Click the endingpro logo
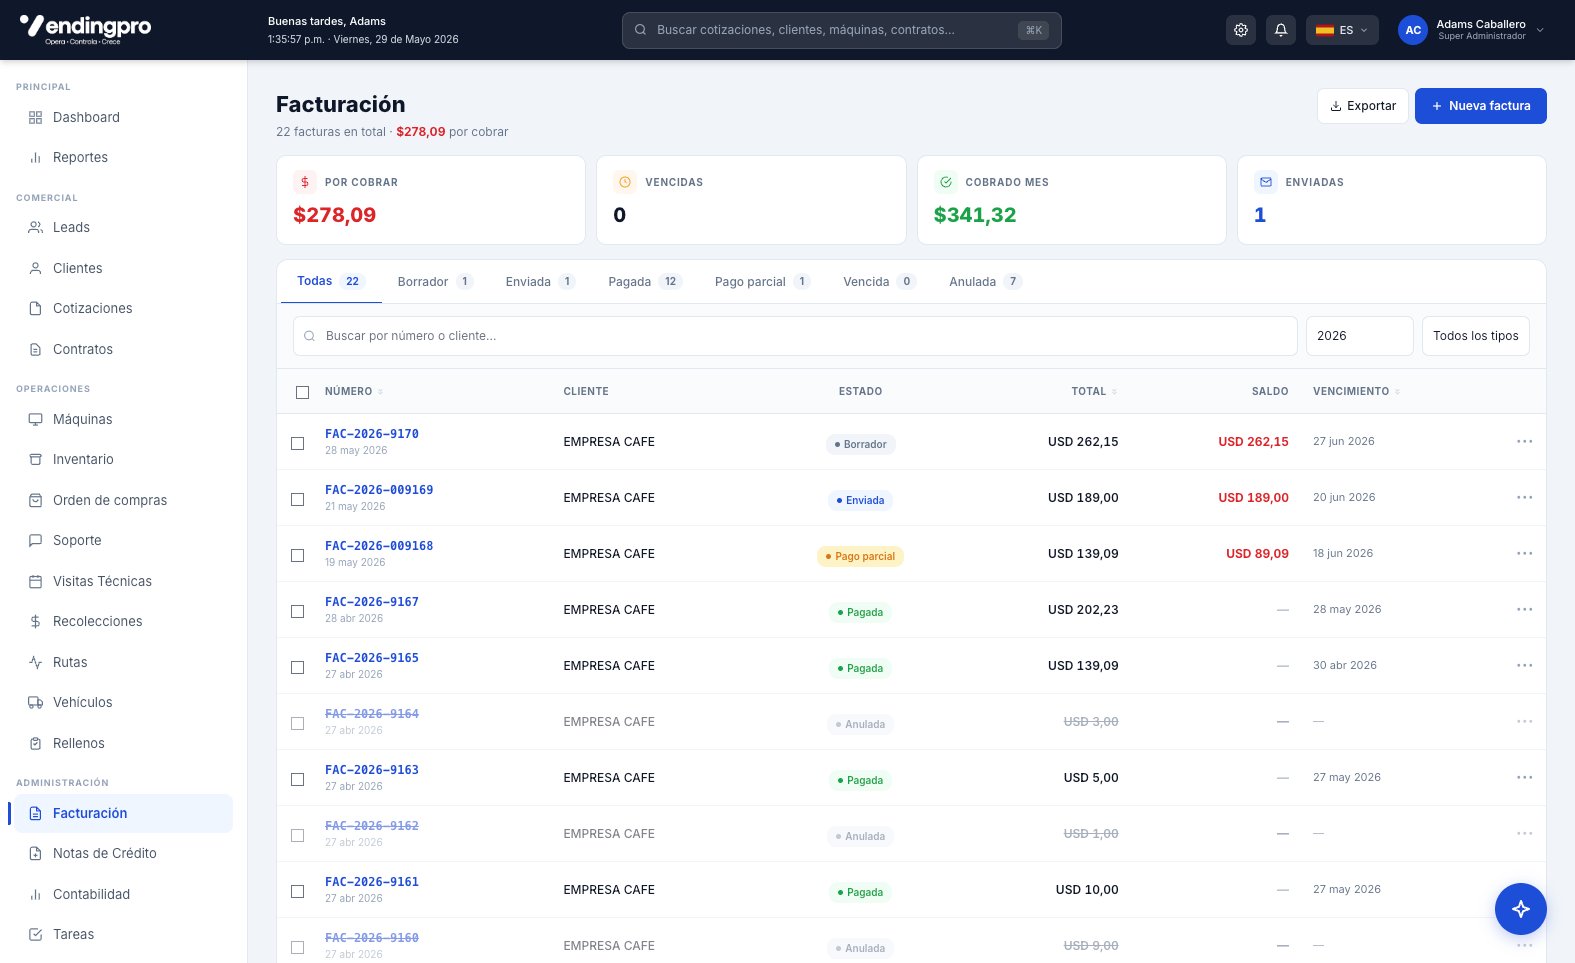 point(85,29)
